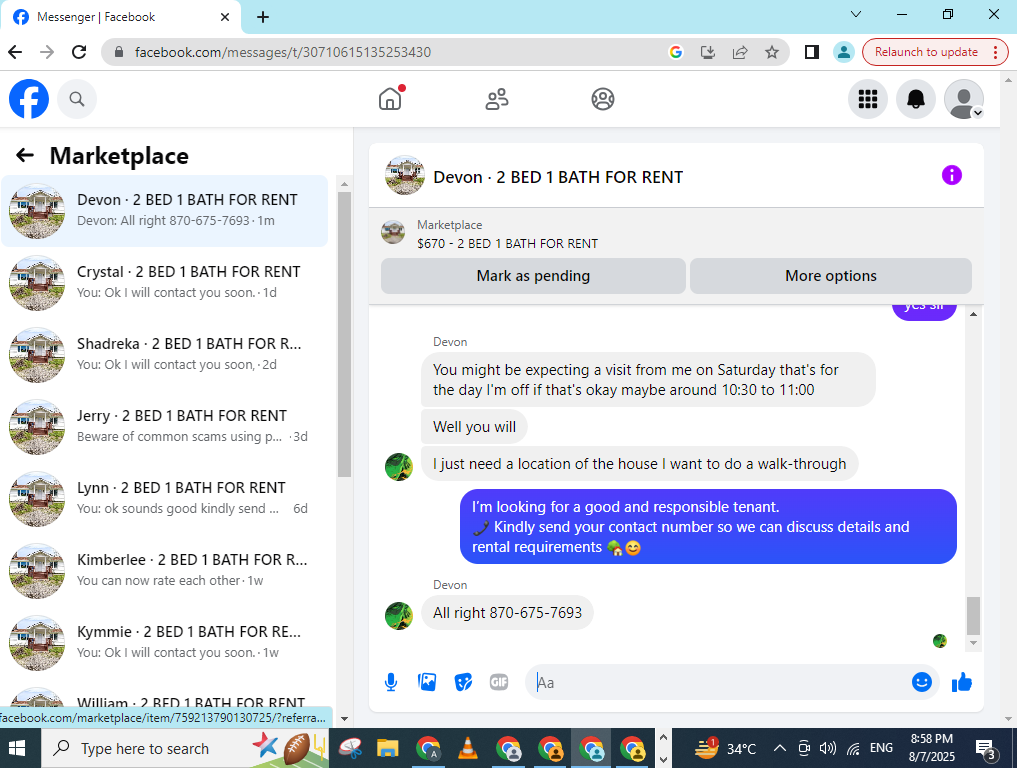
Task: Click the 'Well you will' message bubble
Action: tap(474, 427)
